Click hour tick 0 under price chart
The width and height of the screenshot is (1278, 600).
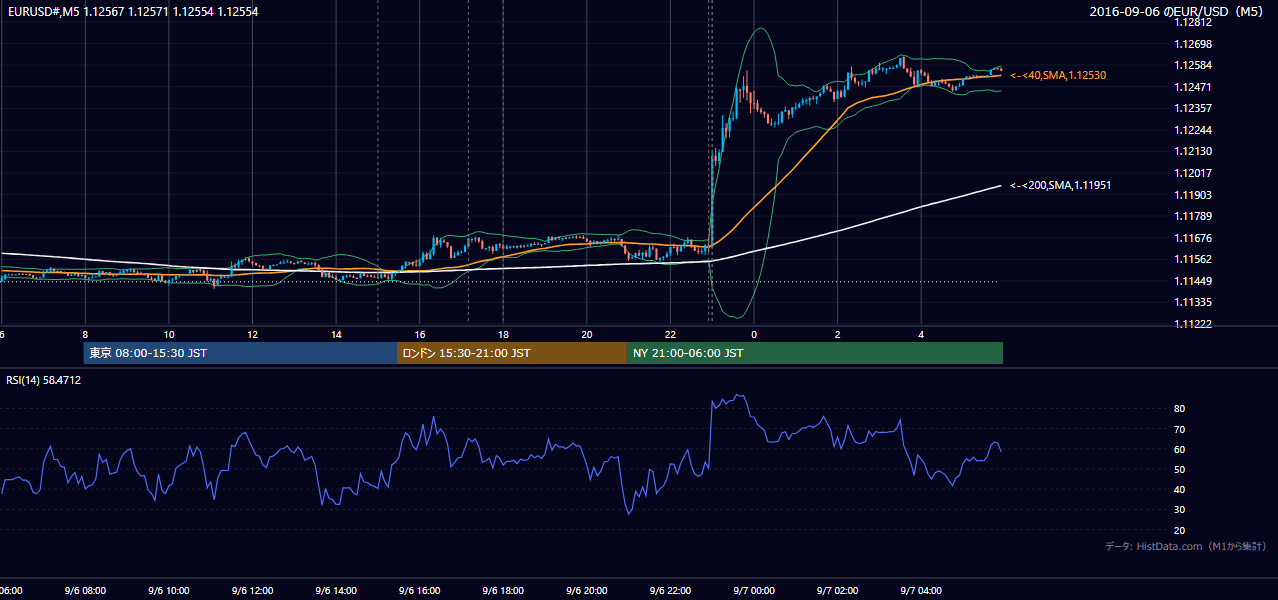[x=754, y=334]
